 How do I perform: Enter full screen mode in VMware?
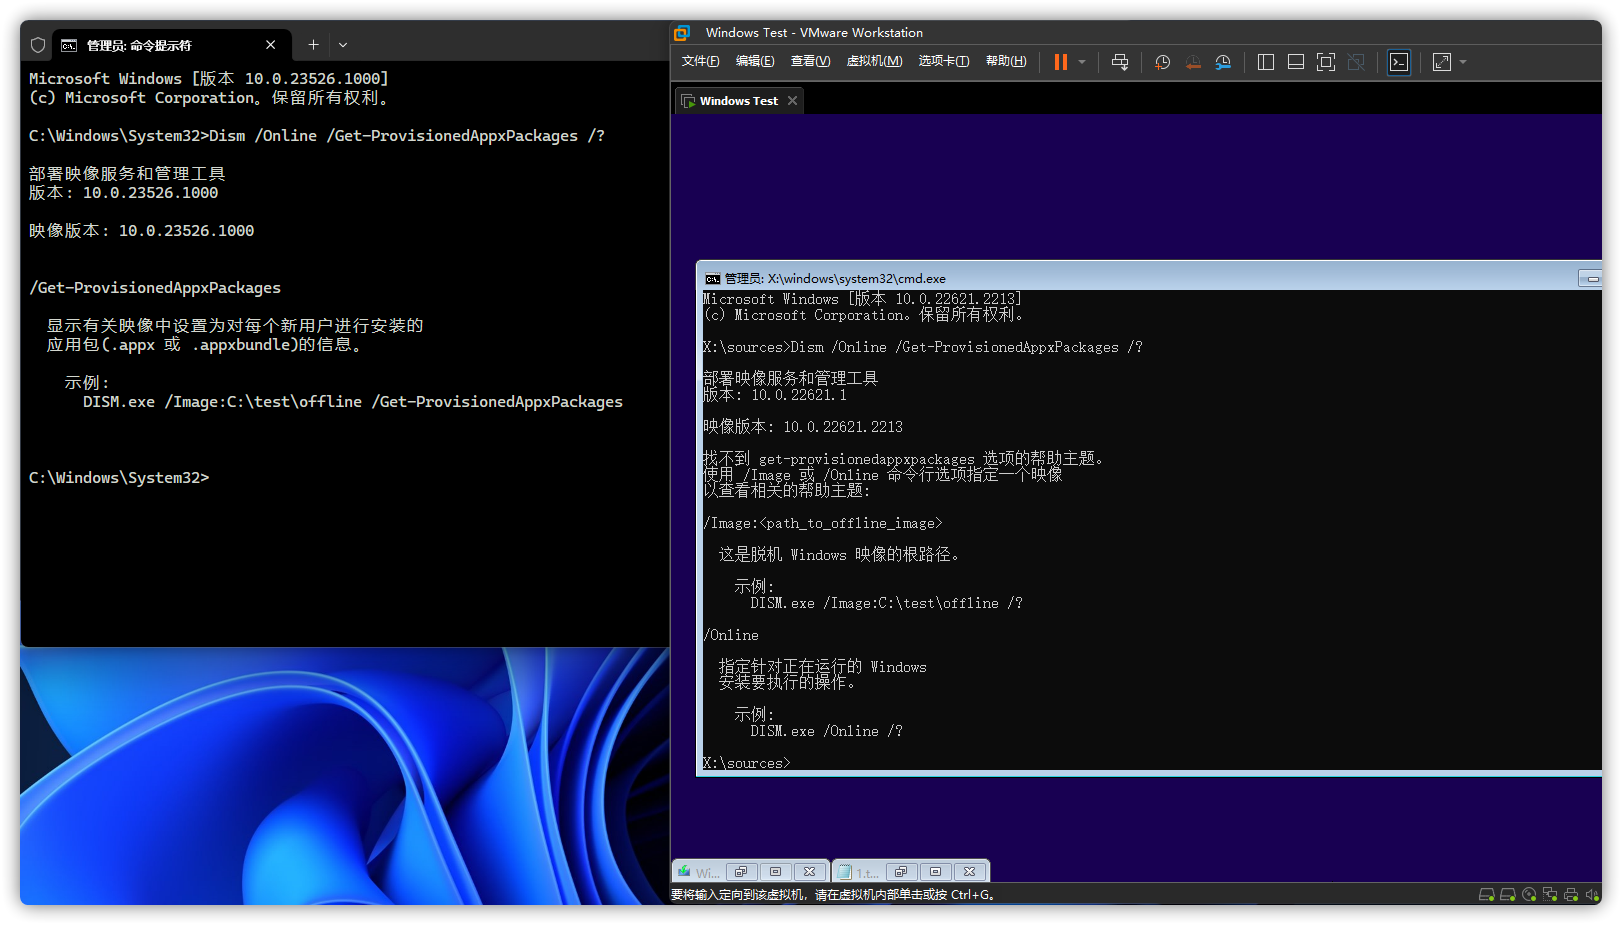tap(1325, 62)
